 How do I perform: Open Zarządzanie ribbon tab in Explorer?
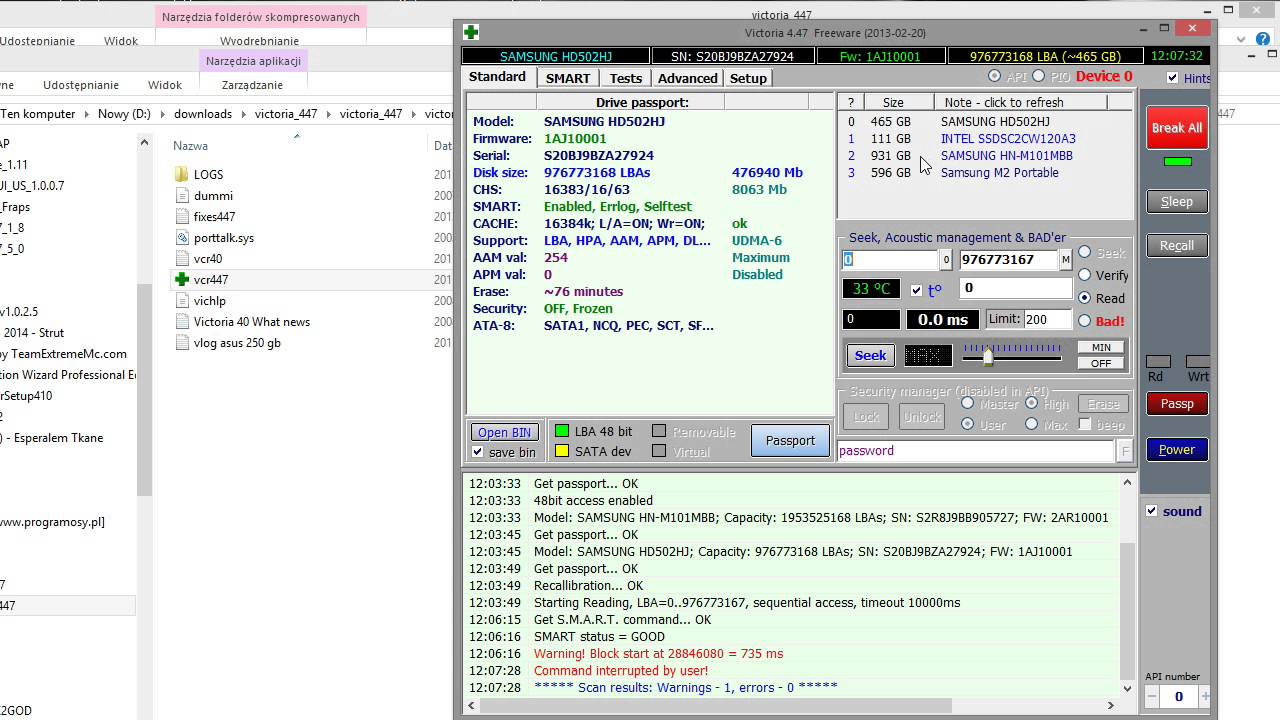(x=252, y=85)
